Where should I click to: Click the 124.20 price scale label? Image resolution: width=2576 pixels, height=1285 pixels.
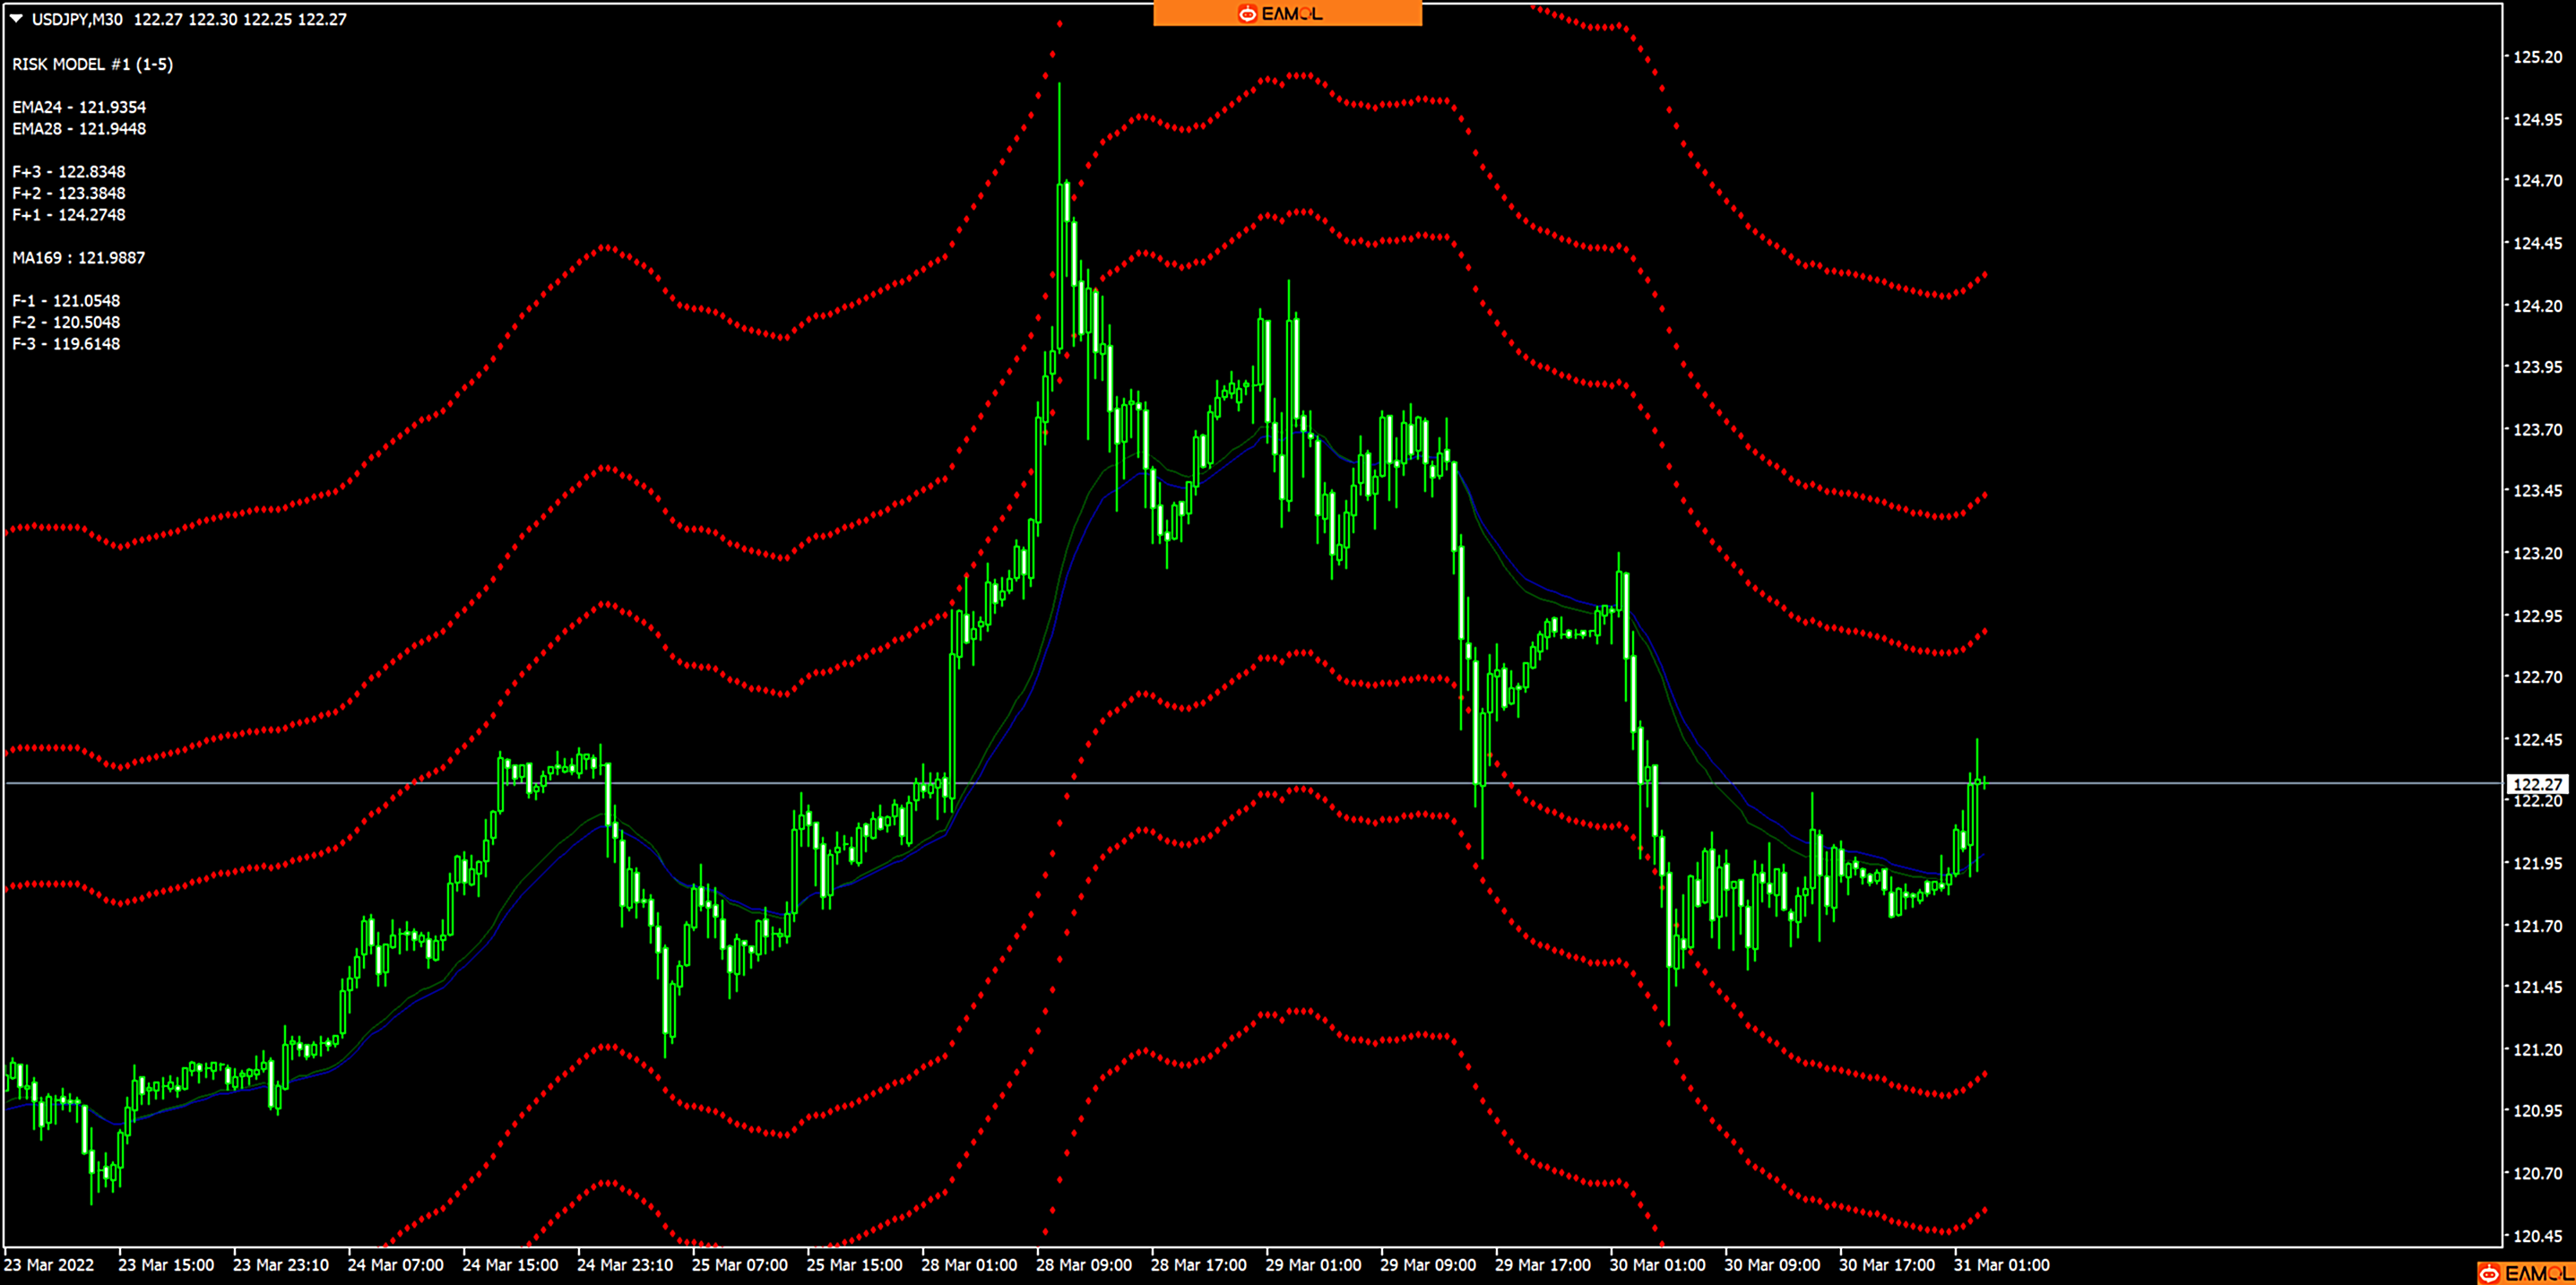[x=2538, y=306]
